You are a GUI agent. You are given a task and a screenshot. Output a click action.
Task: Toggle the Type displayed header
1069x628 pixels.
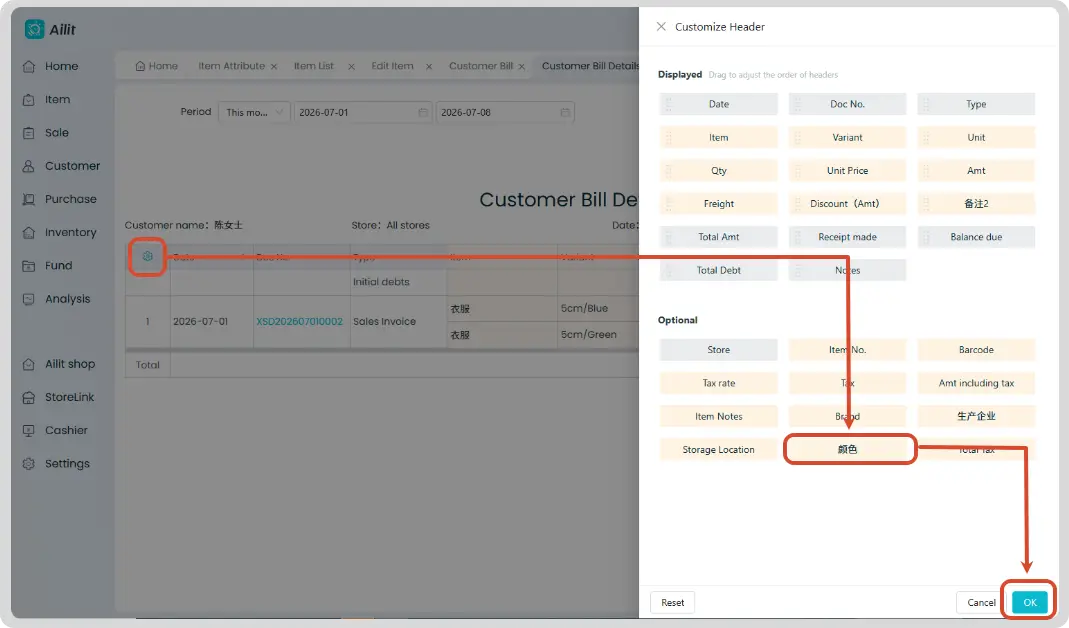(976, 104)
